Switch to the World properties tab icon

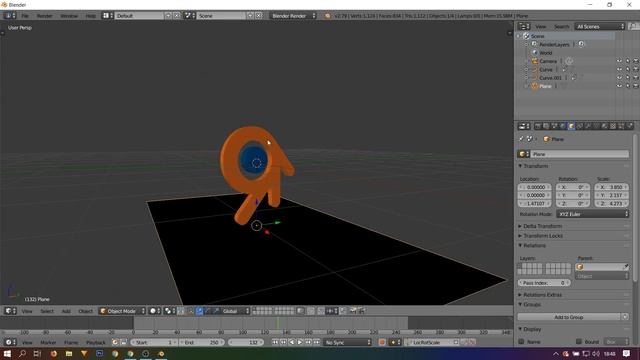pos(563,127)
